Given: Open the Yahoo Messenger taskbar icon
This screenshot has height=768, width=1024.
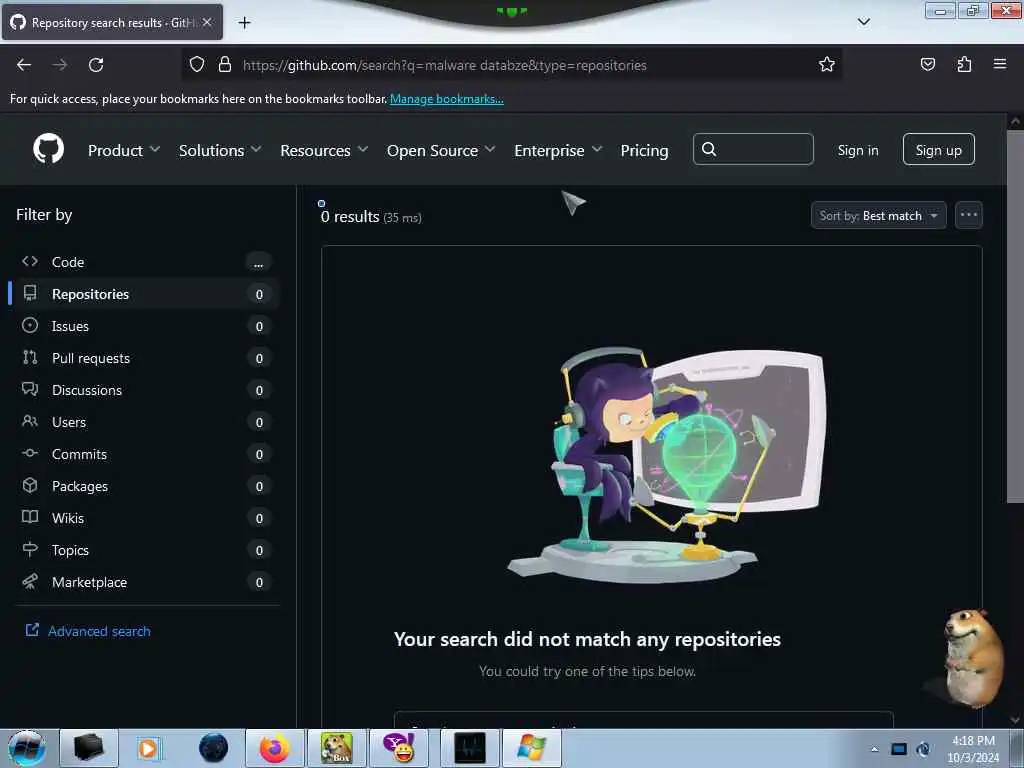Looking at the screenshot, I should pos(399,748).
